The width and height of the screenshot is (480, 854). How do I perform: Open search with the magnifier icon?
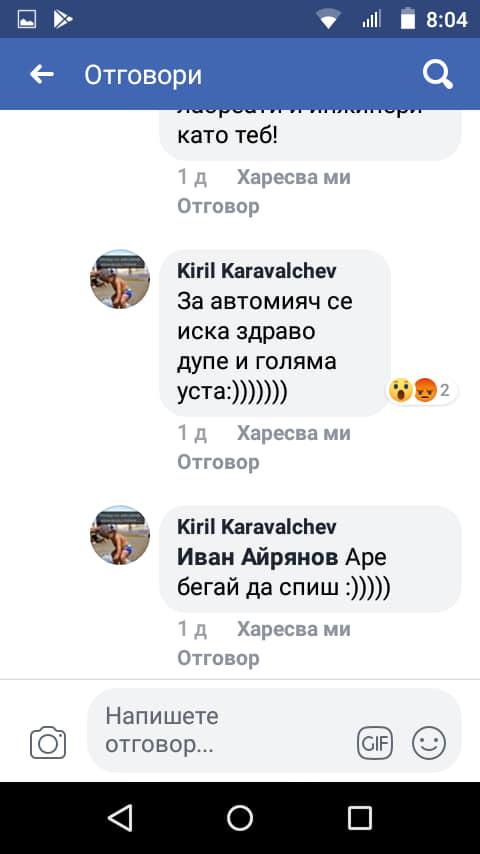coord(438,74)
